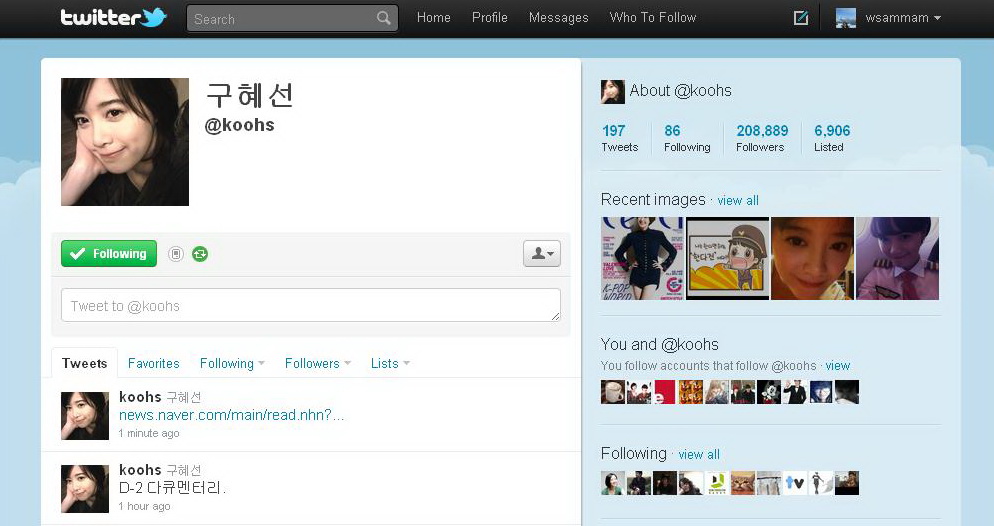Click the Tweet to @koohs text box
The height and width of the screenshot is (526, 994).
311,305
